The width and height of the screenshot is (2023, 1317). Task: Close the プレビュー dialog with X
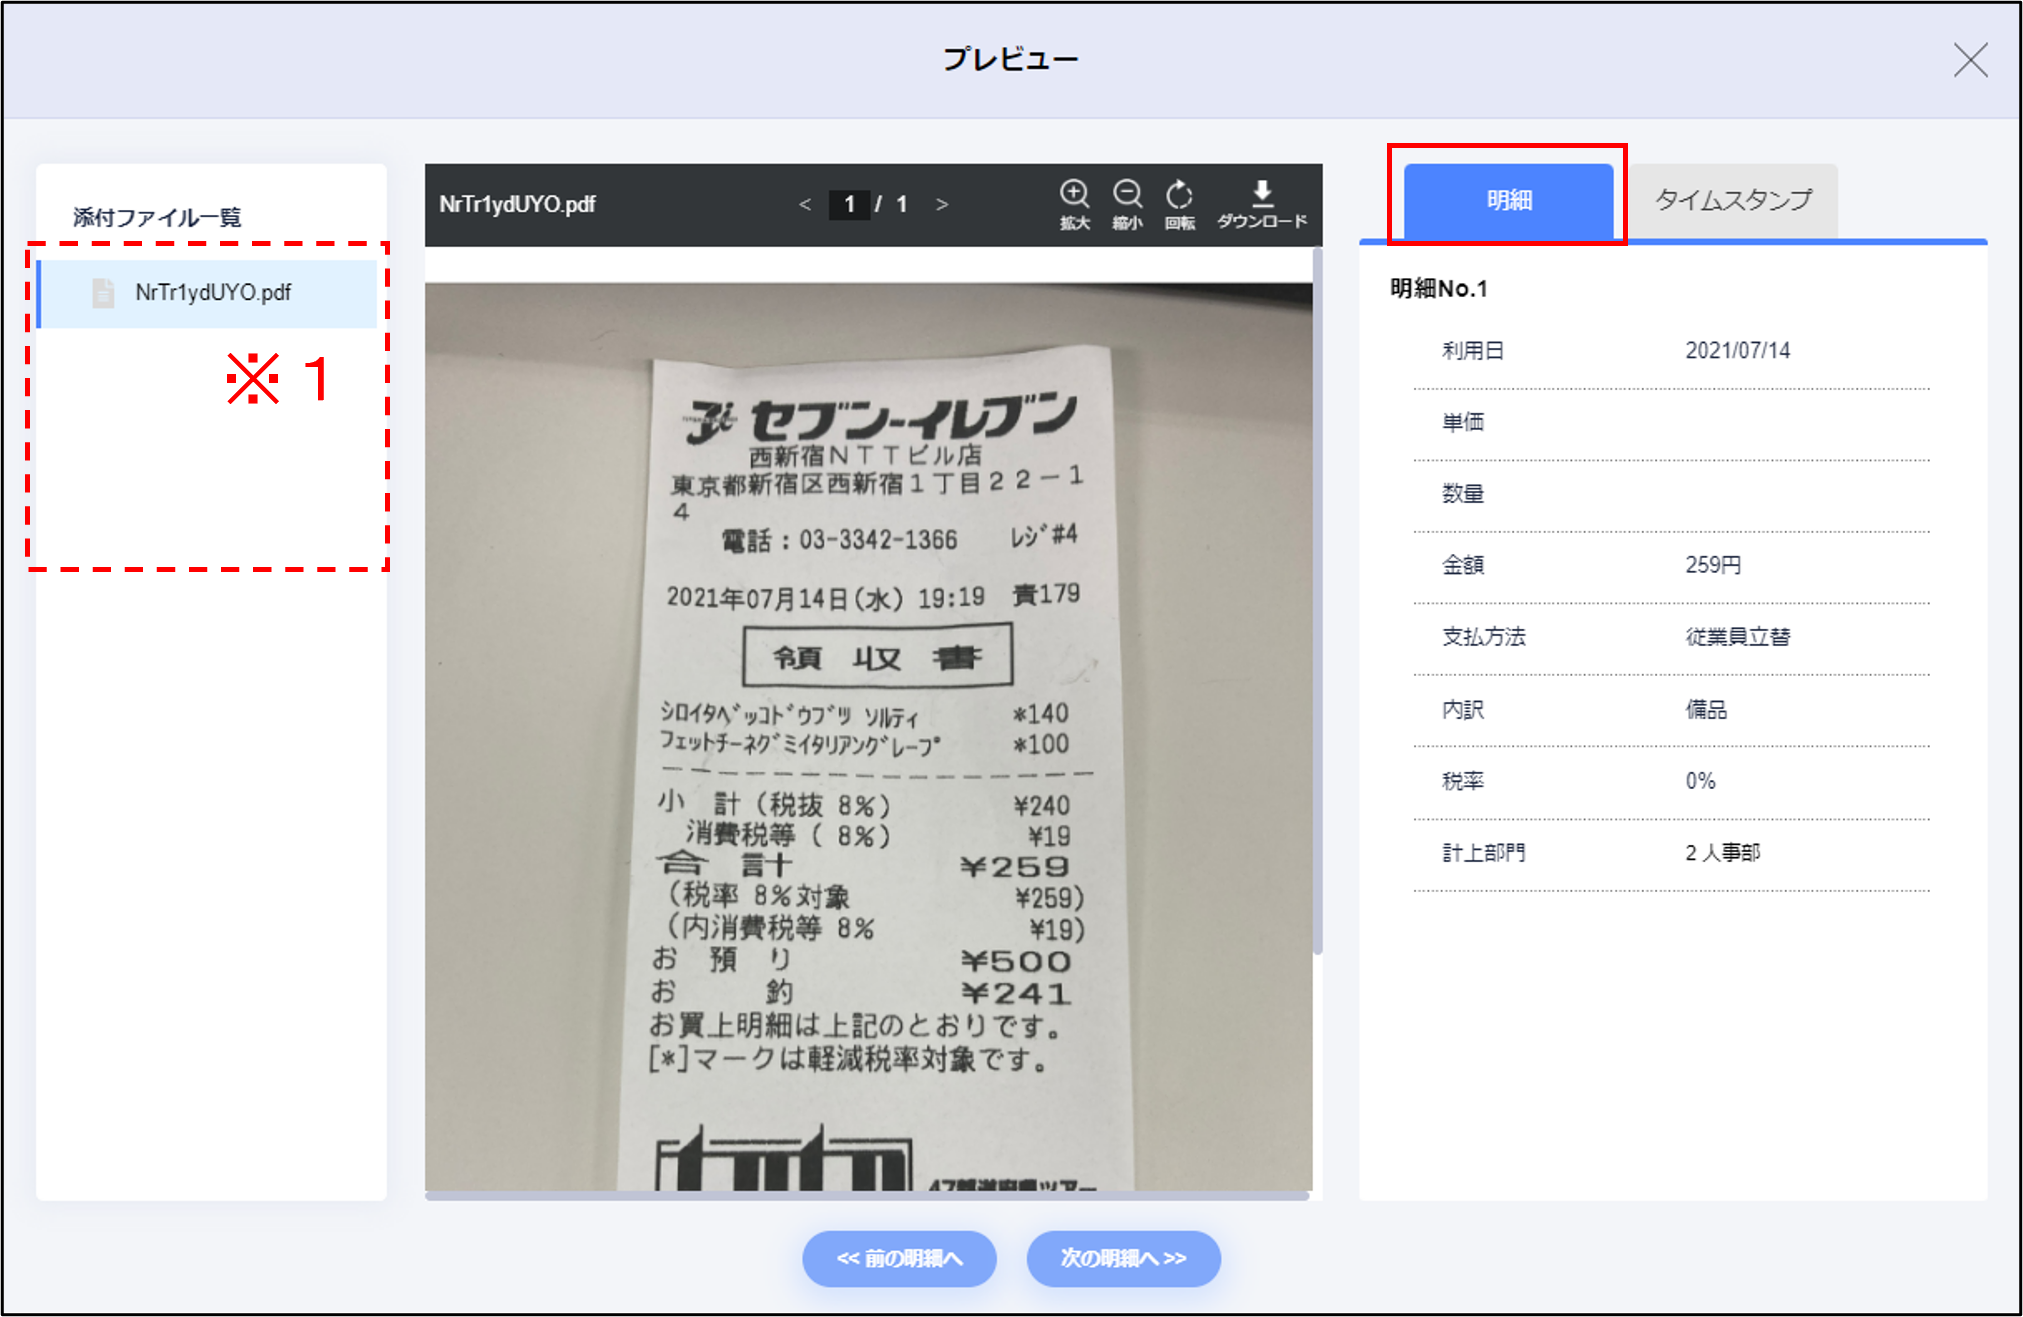(1970, 60)
